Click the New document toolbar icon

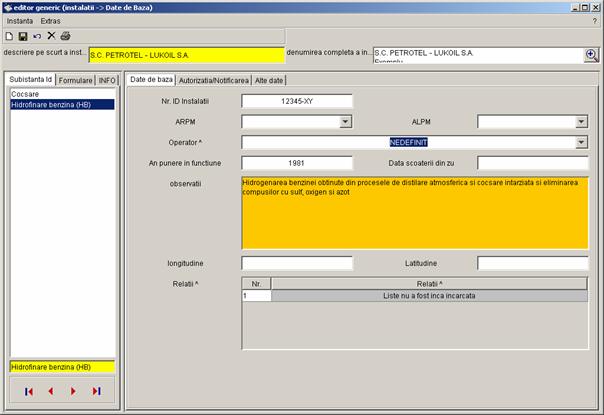[9, 35]
